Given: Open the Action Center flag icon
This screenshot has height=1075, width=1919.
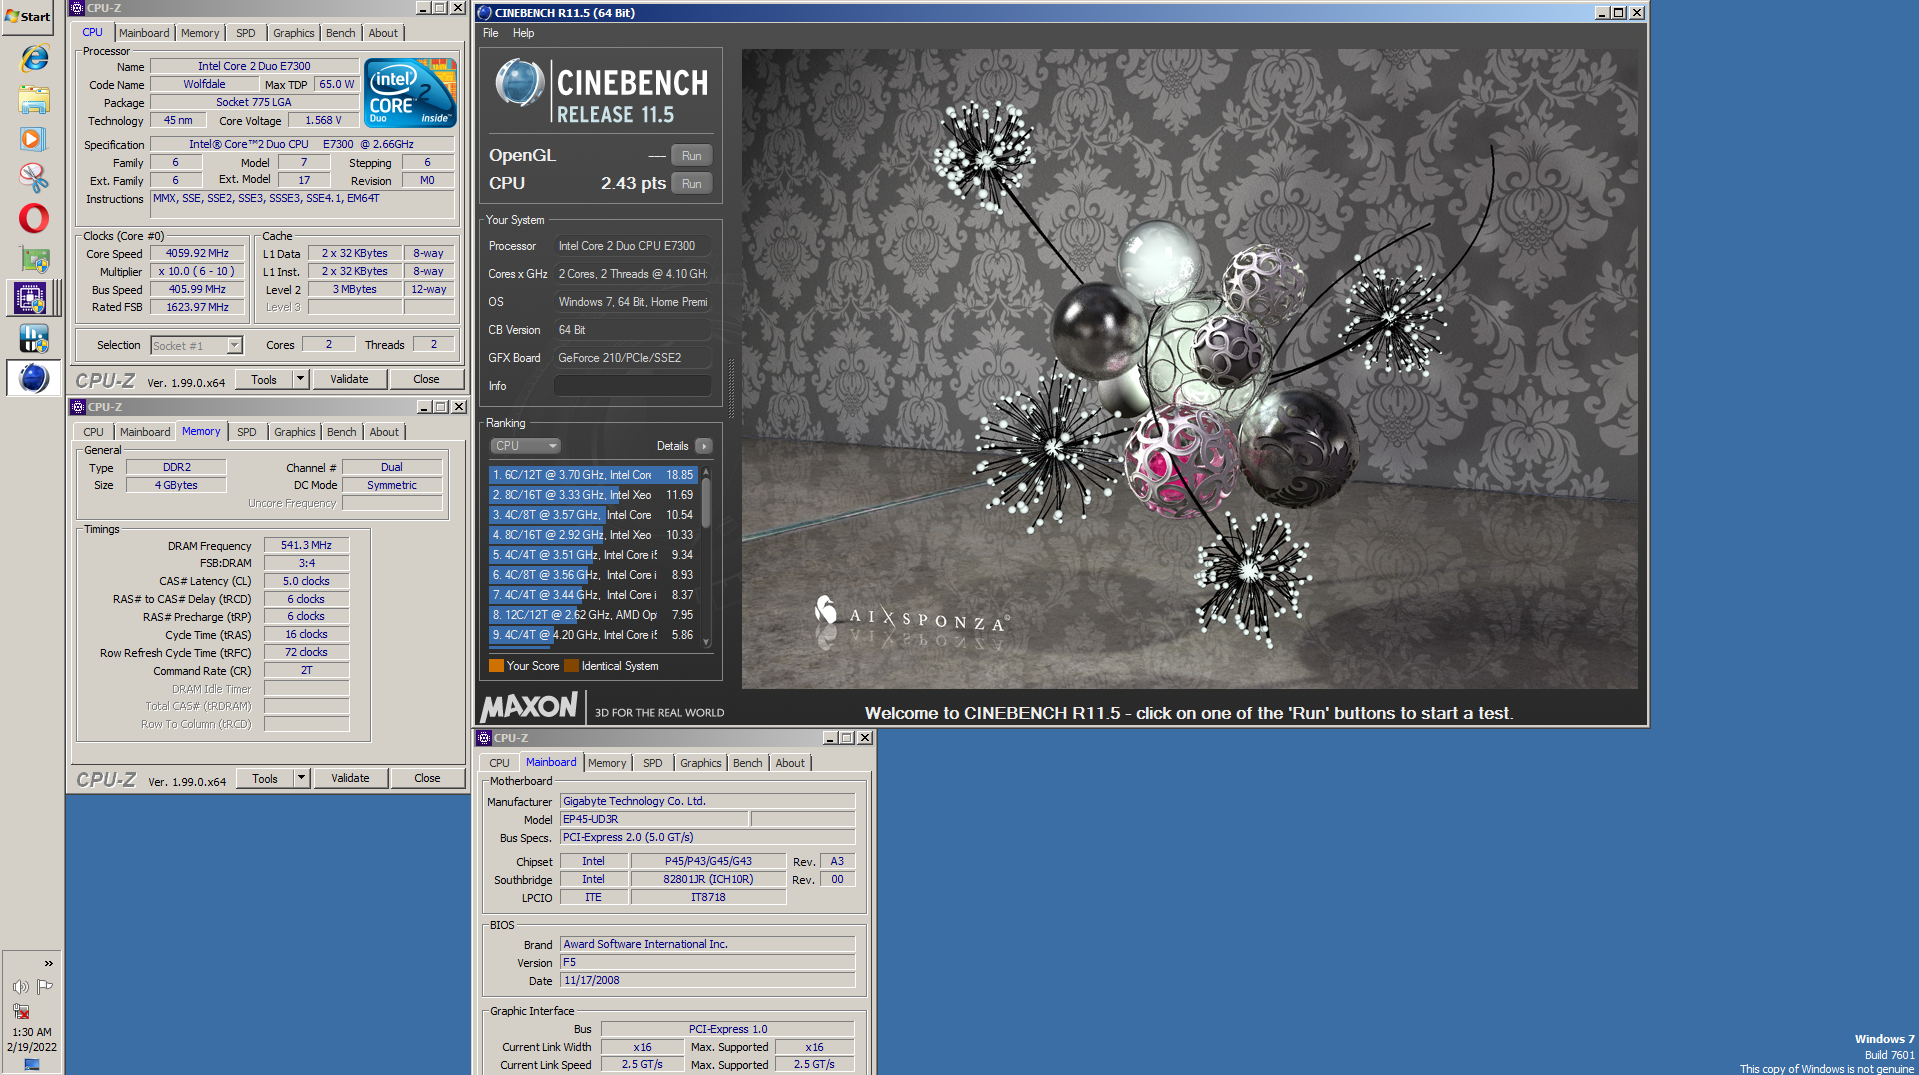Looking at the screenshot, I should 45,987.
